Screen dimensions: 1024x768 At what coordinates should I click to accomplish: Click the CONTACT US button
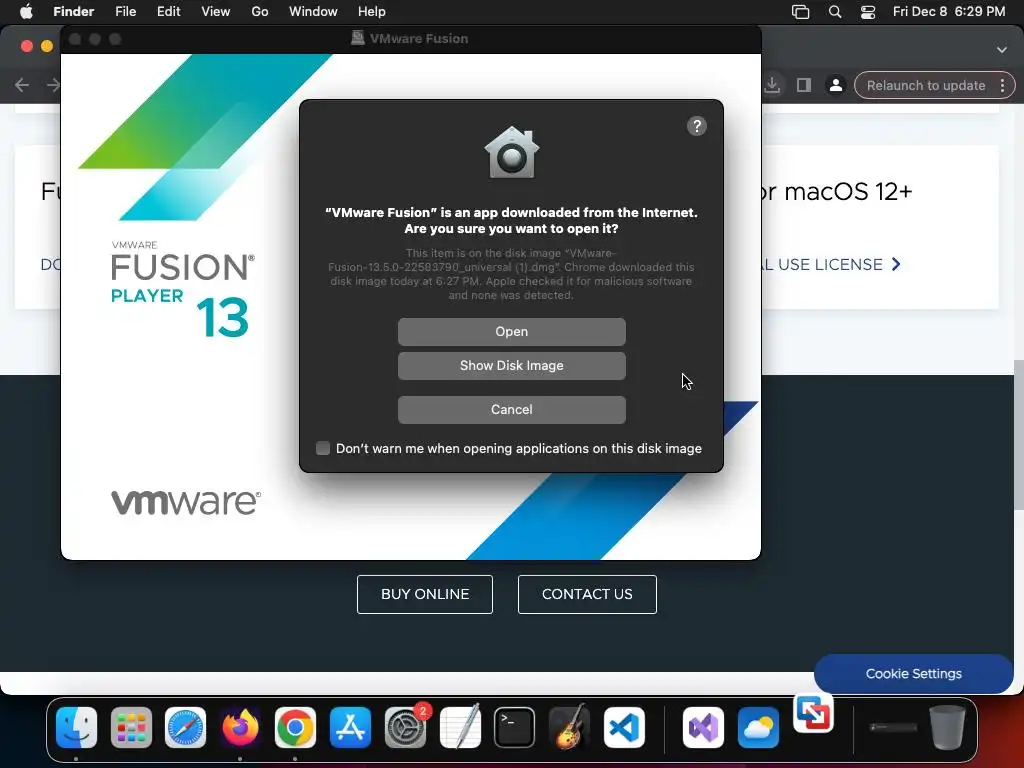[587, 594]
